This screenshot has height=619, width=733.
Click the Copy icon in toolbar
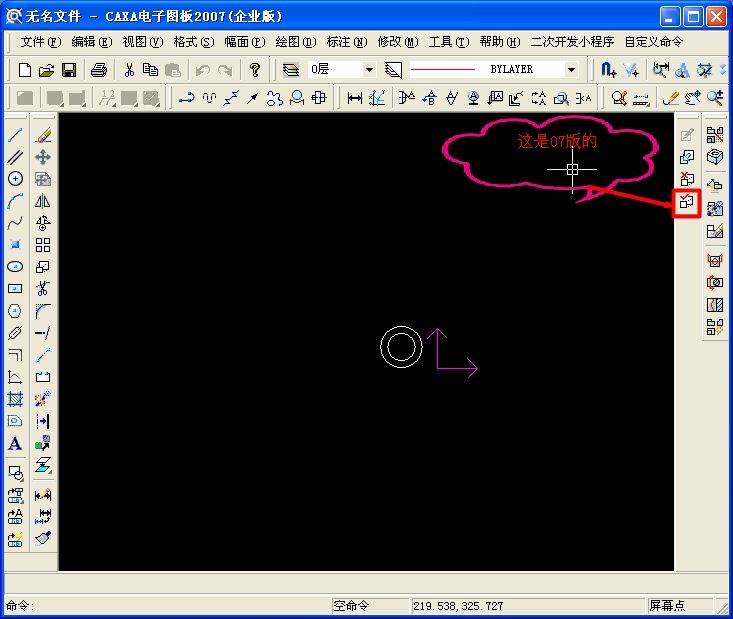151,70
